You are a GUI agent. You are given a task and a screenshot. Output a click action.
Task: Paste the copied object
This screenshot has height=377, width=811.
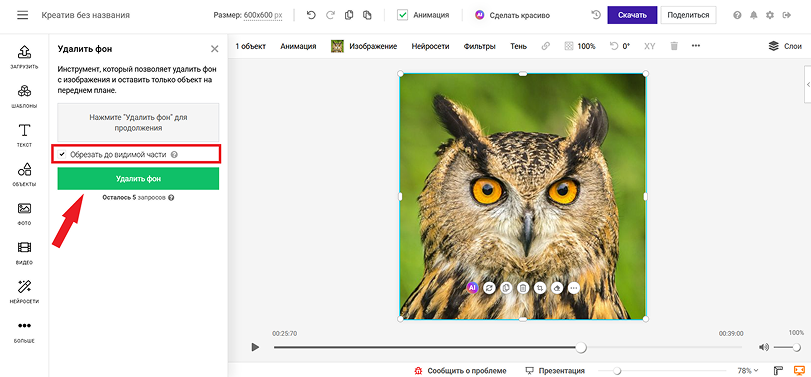pyautogui.click(x=367, y=15)
